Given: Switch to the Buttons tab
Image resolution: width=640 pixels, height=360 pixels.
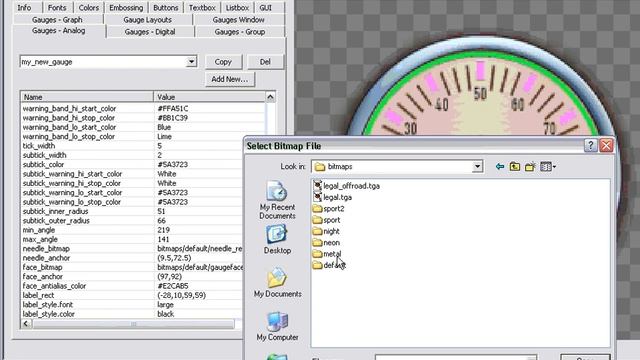Looking at the screenshot, I should pyautogui.click(x=165, y=7).
